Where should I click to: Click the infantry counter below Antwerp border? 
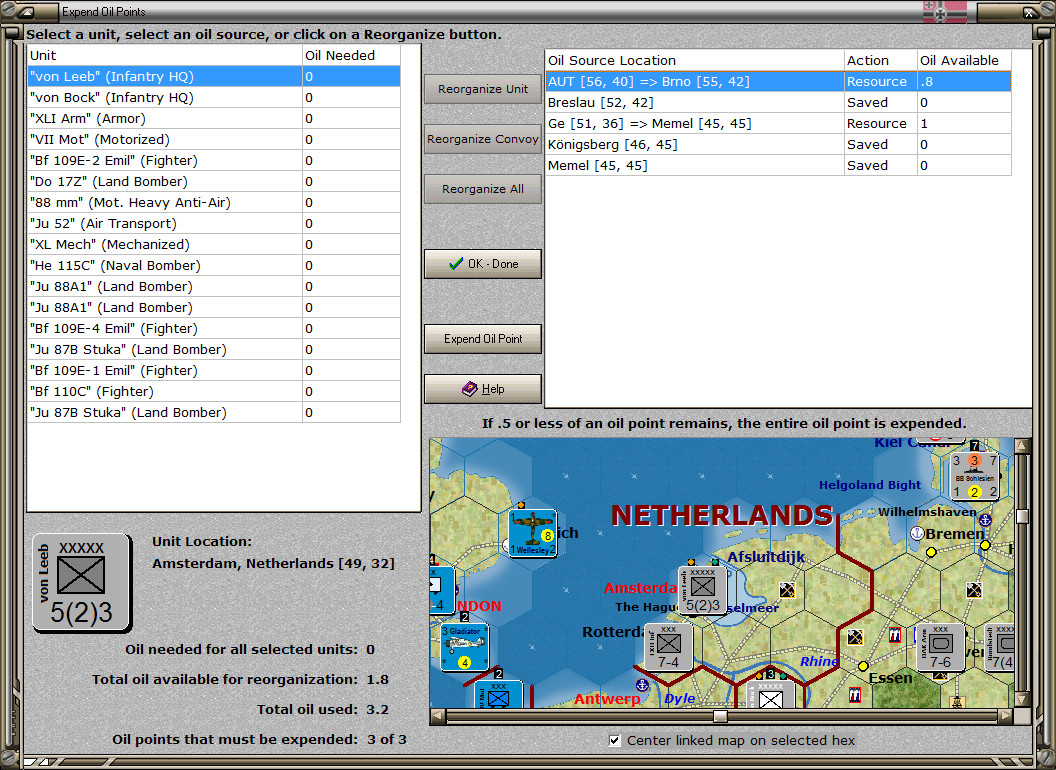[770, 696]
